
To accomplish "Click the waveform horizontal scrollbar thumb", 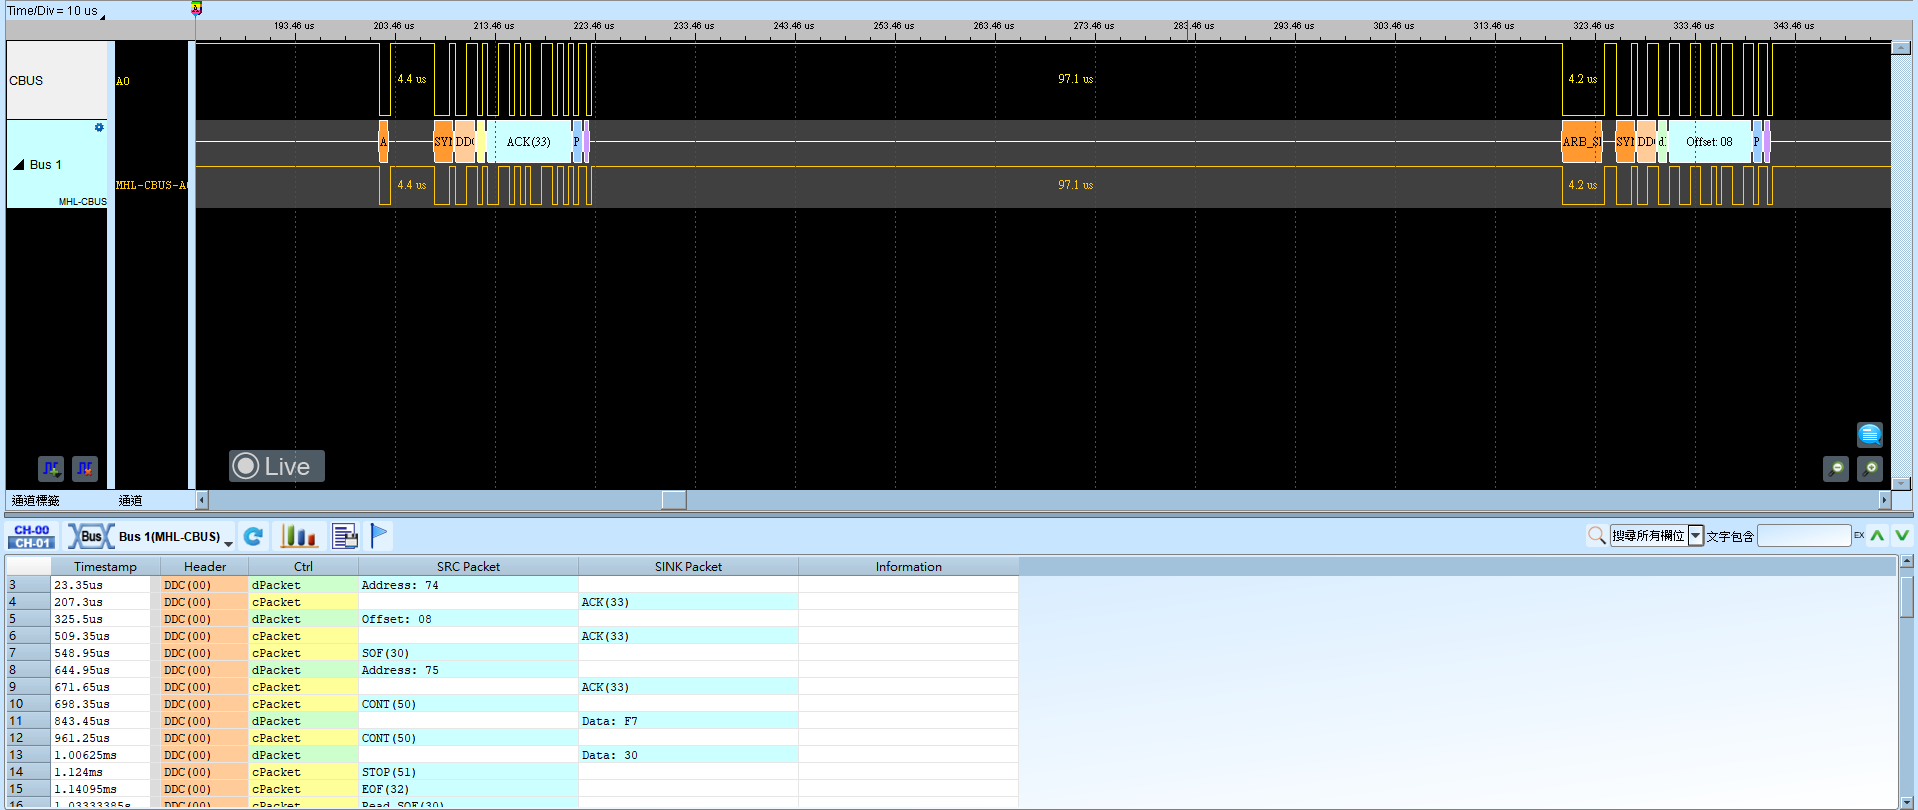I will point(674,500).
